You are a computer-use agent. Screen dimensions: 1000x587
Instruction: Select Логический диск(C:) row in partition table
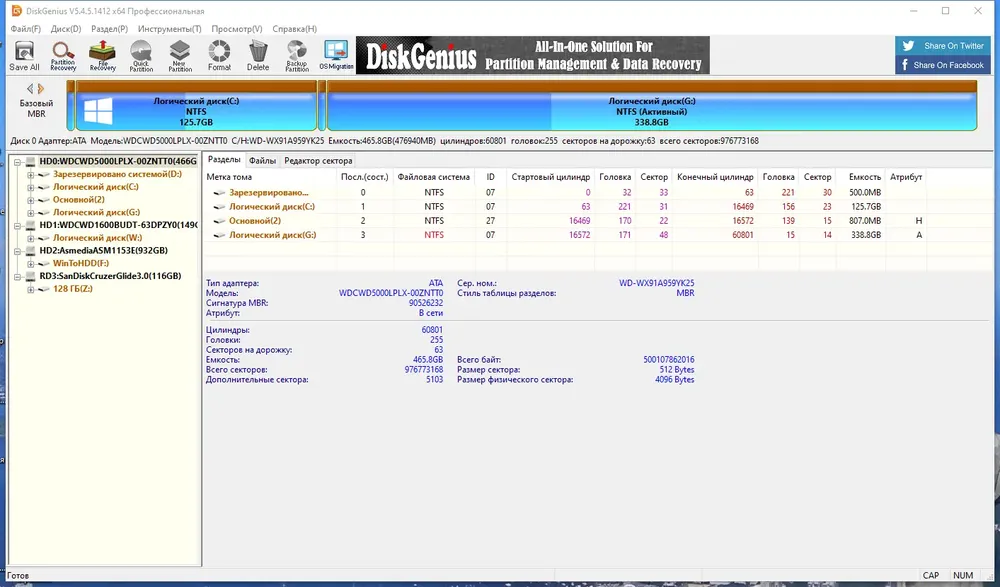(x=566, y=207)
